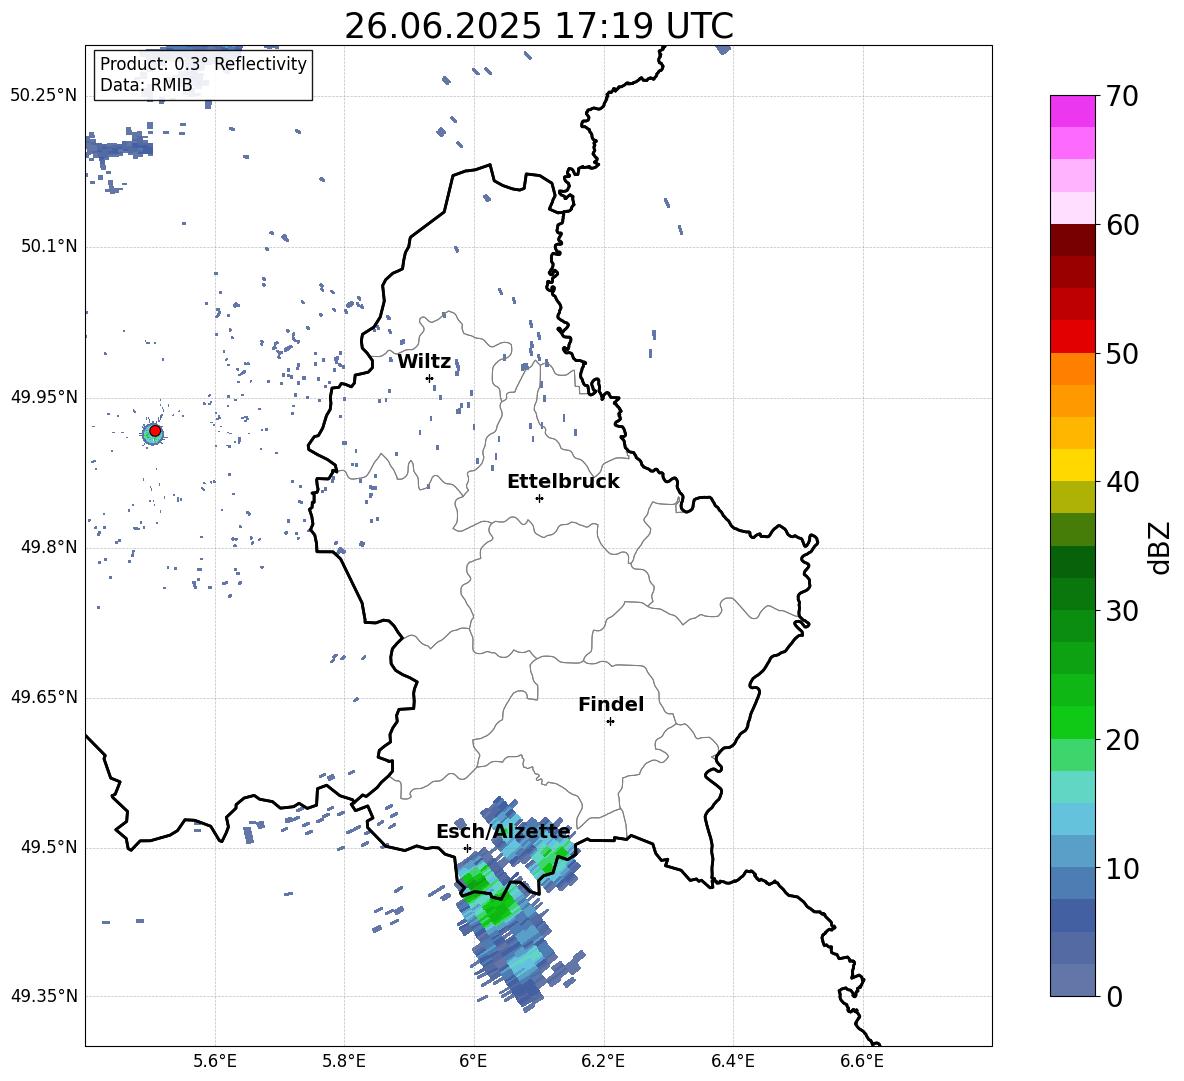Click the 49.8°N latitude label
This screenshot has height=1081, width=1184.
49,547
